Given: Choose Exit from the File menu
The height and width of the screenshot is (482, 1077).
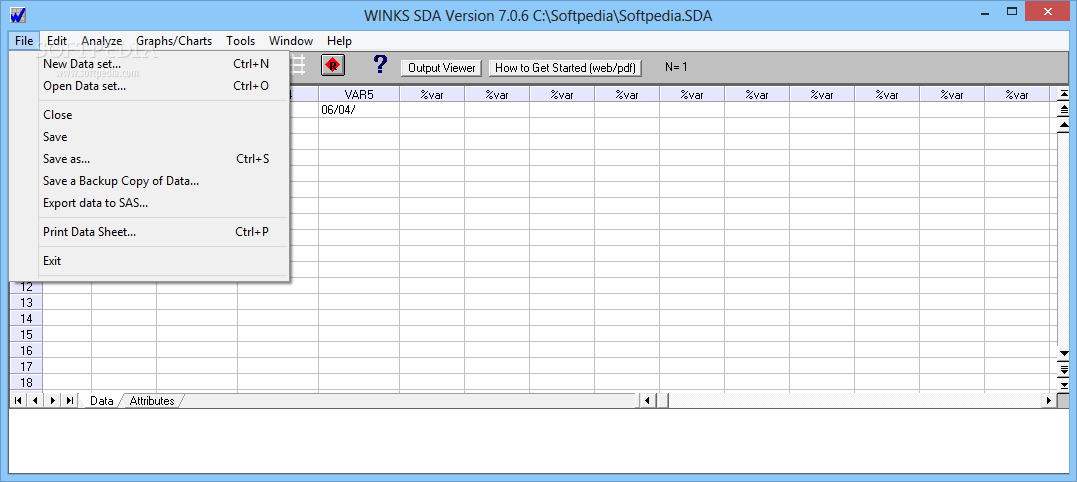Looking at the screenshot, I should (x=155, y=260).
